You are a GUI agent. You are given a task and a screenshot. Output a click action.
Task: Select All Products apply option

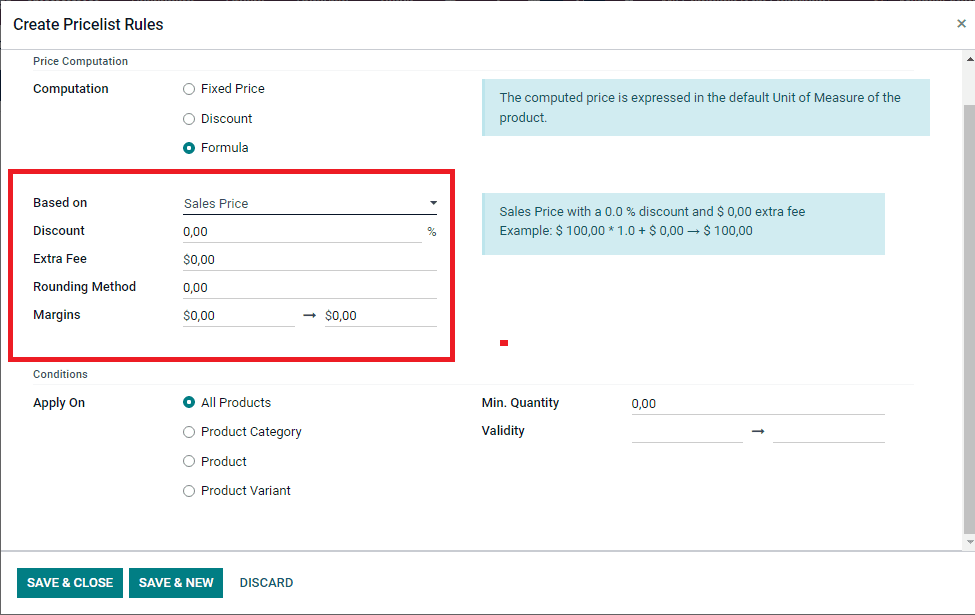[188, 402]
